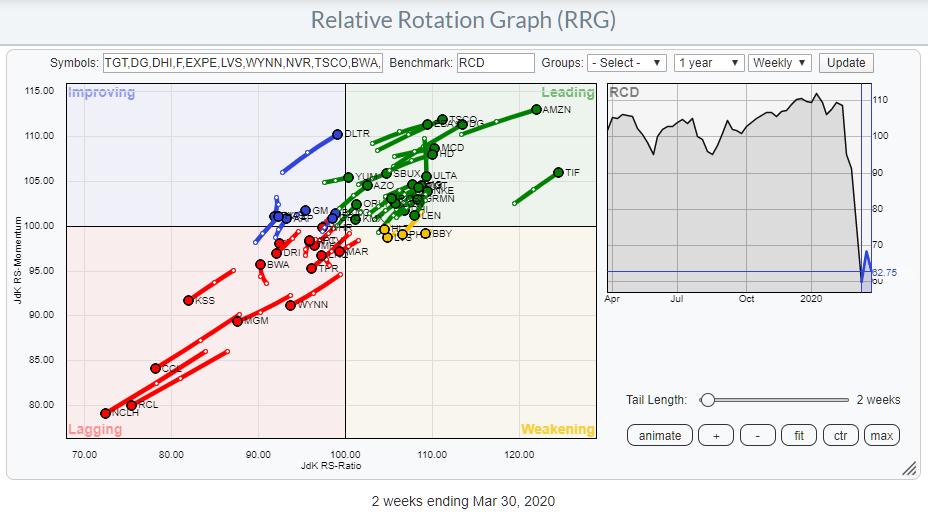Zoom out with the minus button
This screenshot has width=928, height=515.
757,435
